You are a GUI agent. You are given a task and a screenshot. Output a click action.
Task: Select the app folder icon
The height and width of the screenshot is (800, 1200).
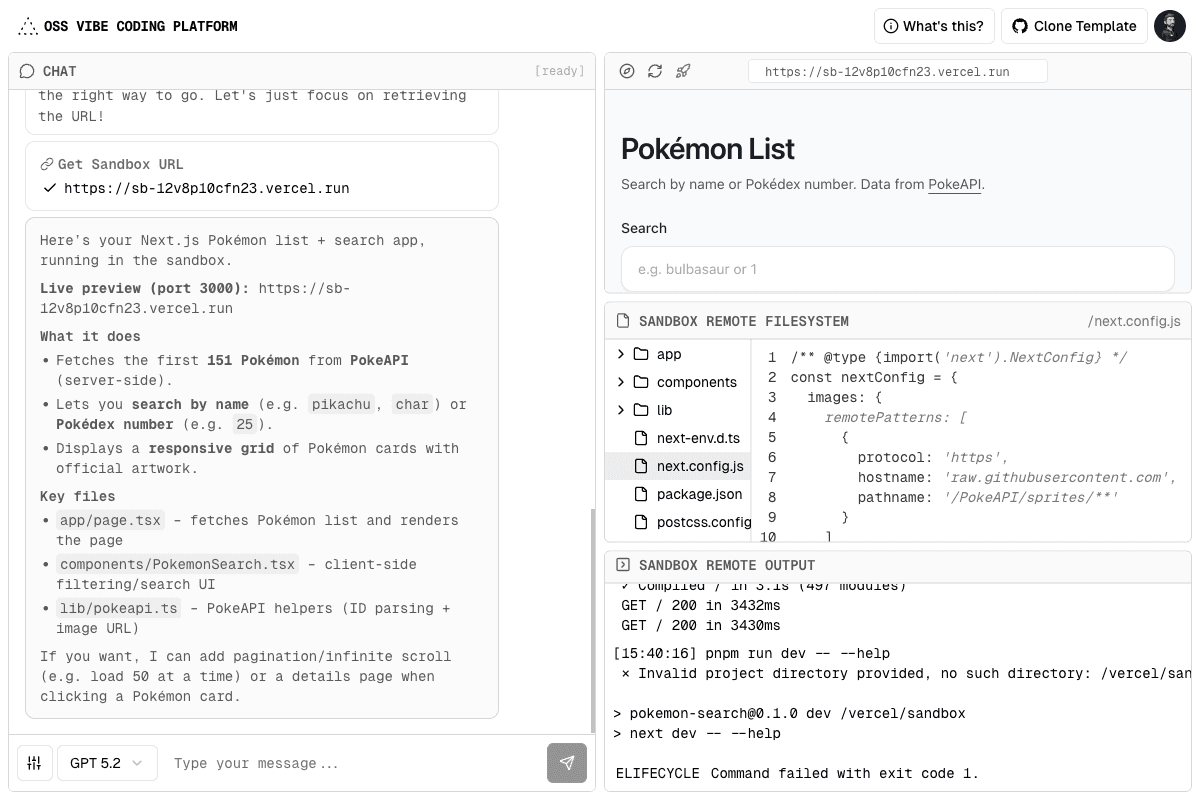tap(641, 354)
